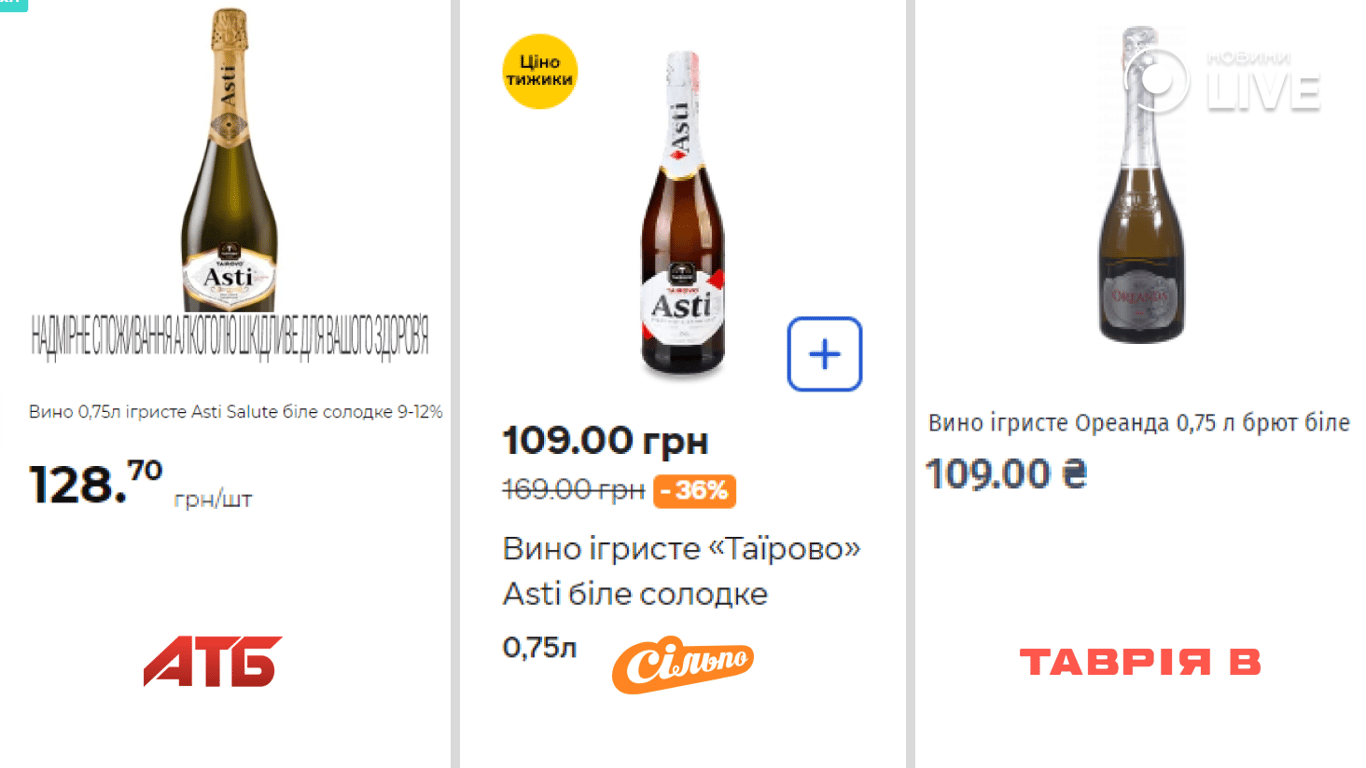This screenshot has height=768, width=1366.
Task: Click the orange -36% discount badge
Action: click(695, 491)
